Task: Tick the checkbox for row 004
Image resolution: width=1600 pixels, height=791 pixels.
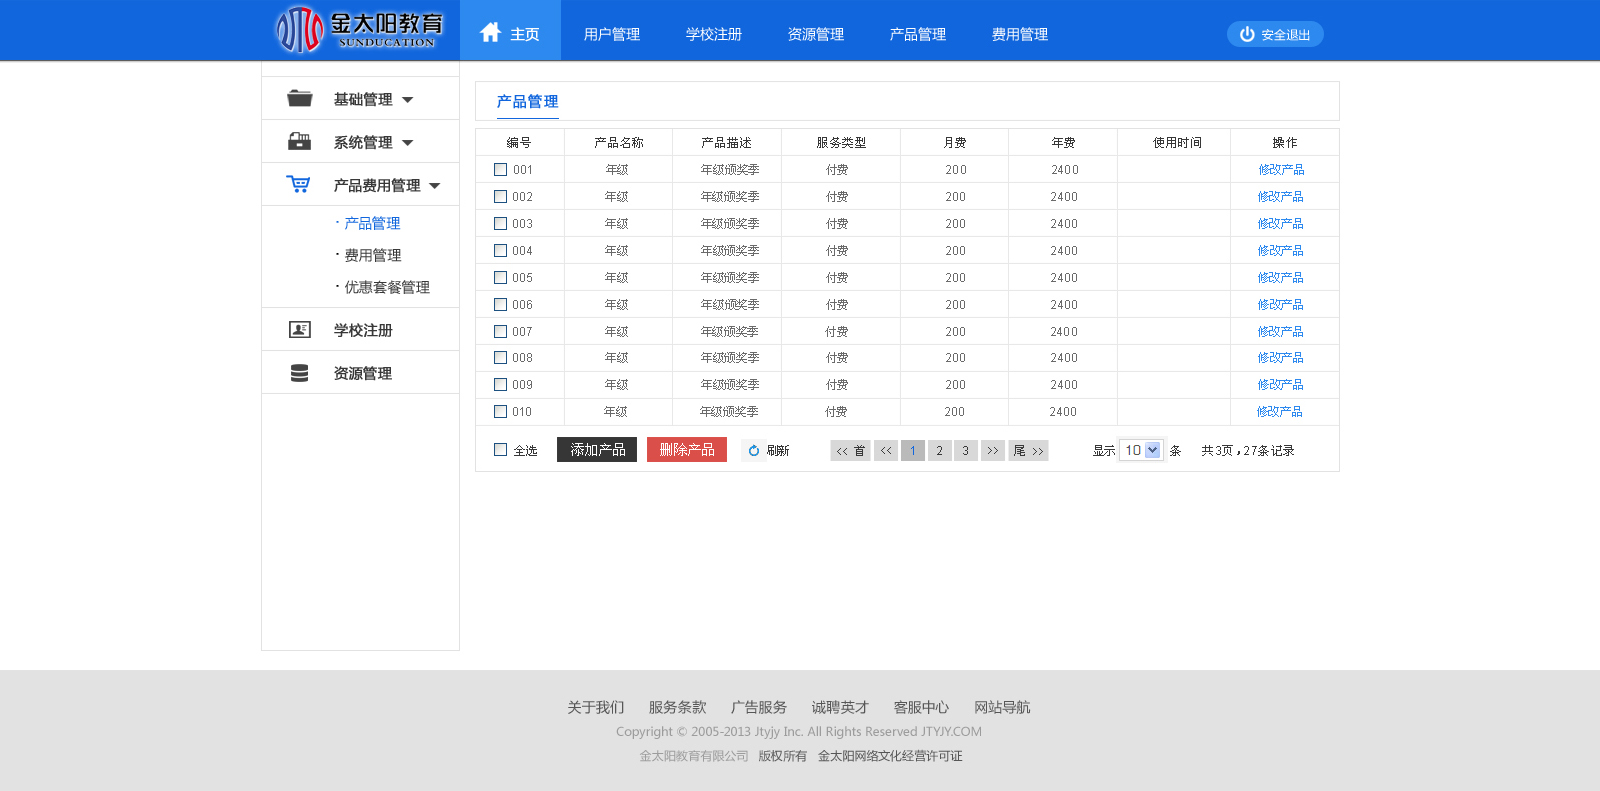Action: click(500, 251)
